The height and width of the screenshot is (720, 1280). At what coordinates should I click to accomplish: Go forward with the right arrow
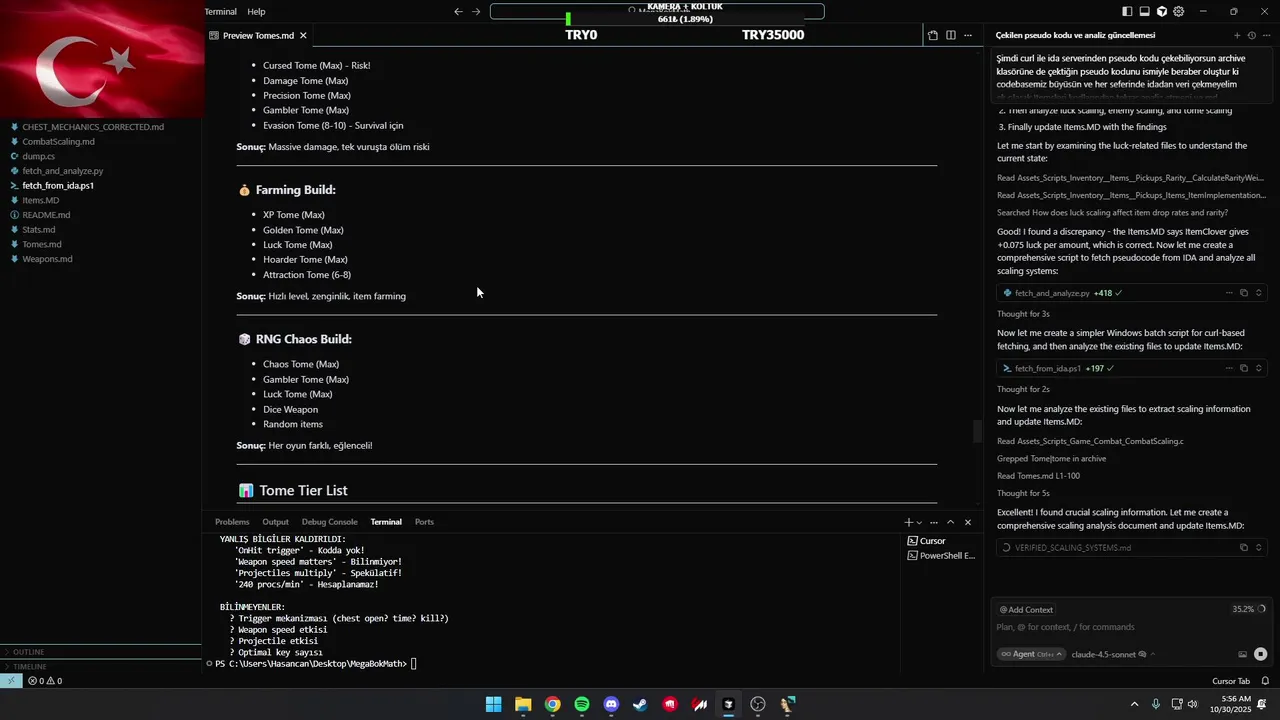[476, 12]
